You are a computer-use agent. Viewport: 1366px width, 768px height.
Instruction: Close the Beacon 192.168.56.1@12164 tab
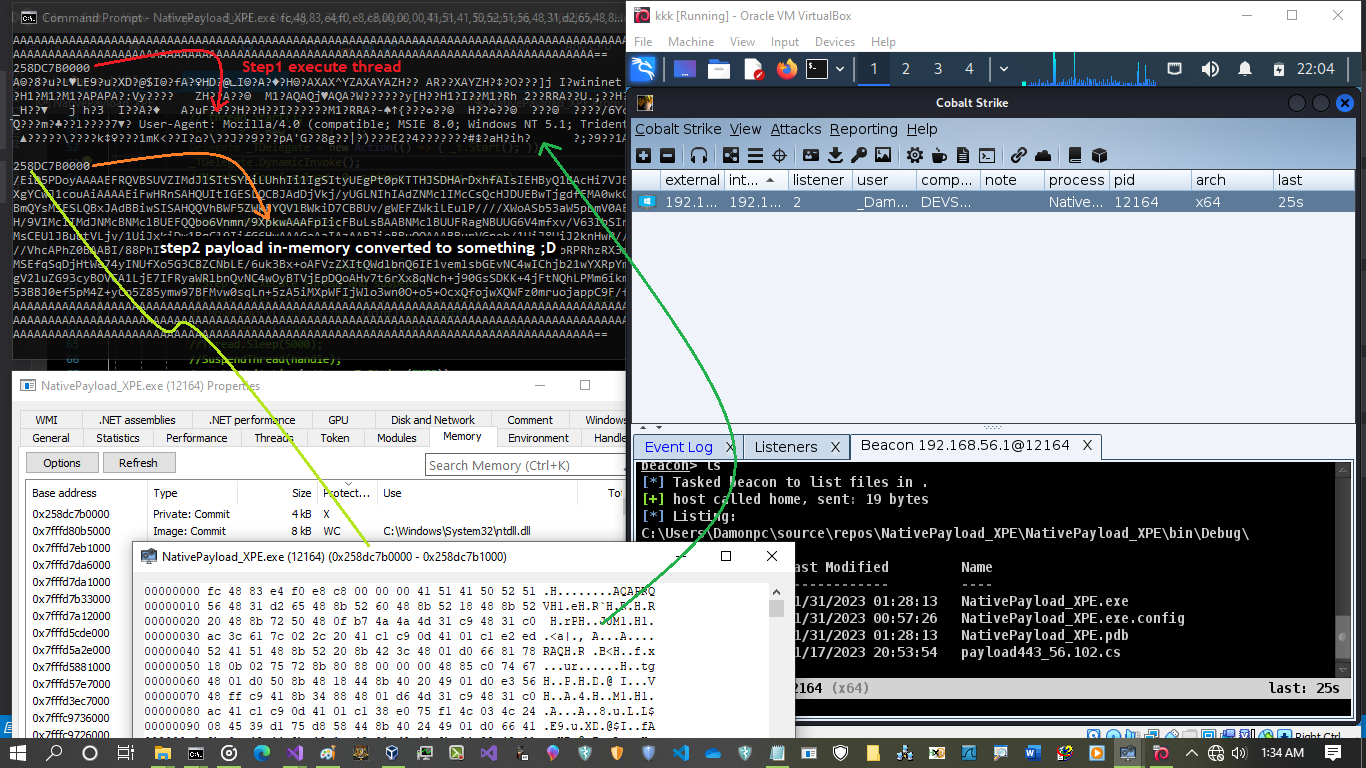[x=1087, y=445]
